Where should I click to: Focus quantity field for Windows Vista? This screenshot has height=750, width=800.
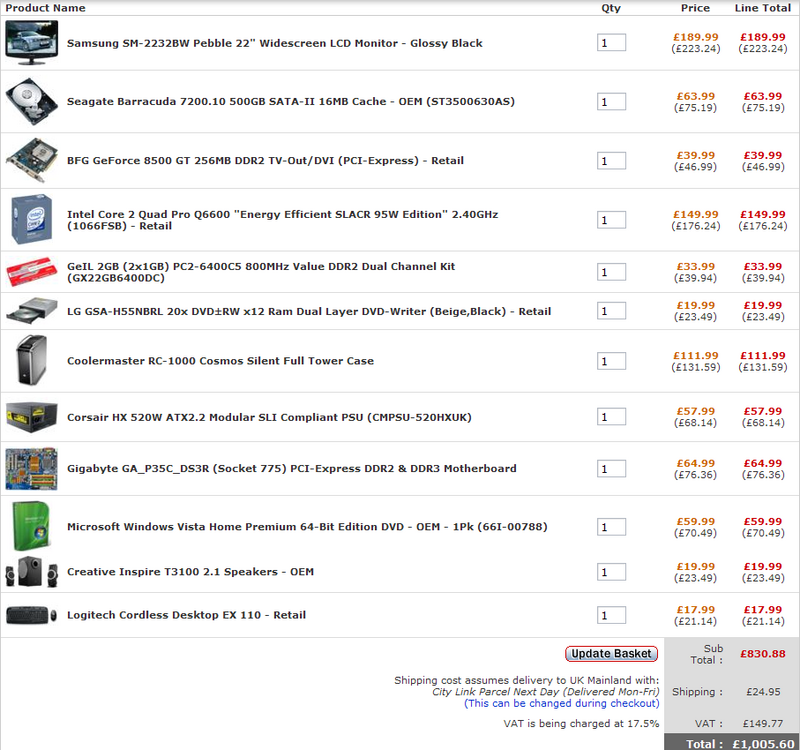coord(611,527)
